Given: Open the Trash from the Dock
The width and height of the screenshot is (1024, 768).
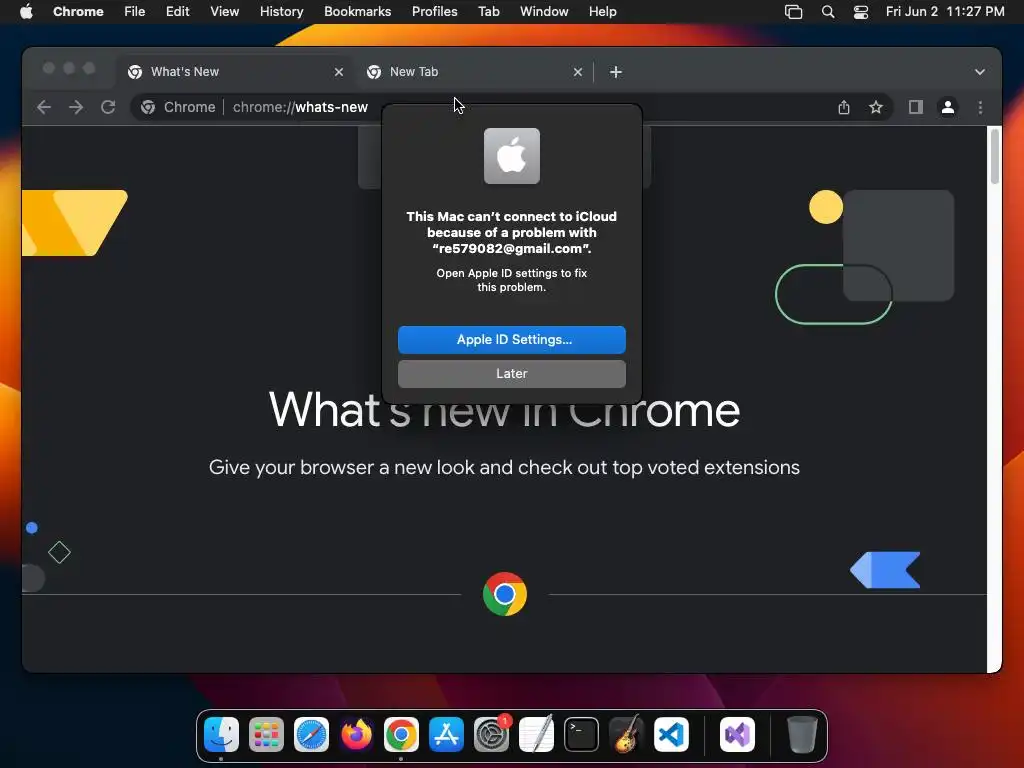Looking at the screenshot, I should [802, 735].
